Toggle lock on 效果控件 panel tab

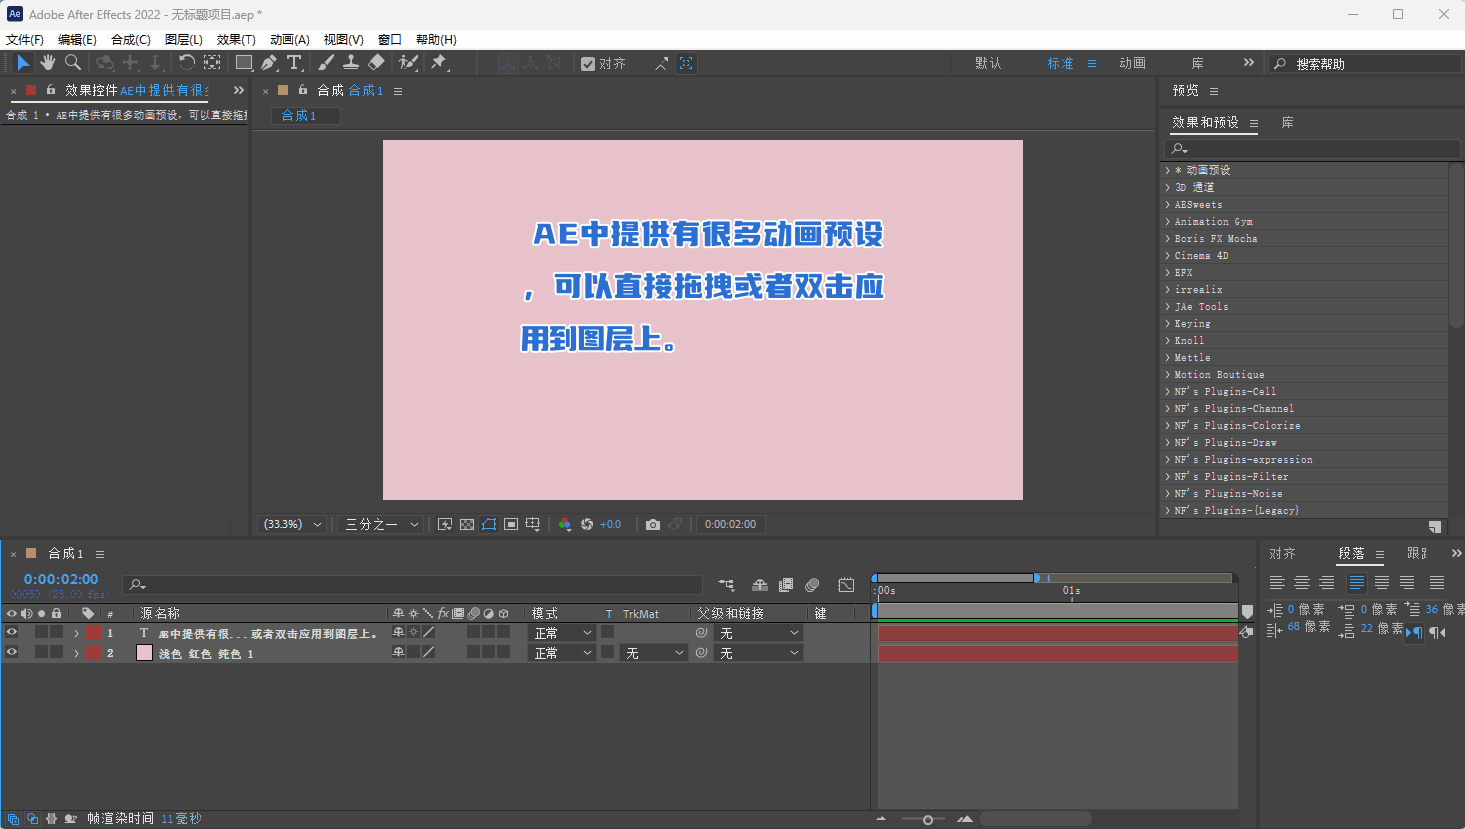(x=51, y=90)
